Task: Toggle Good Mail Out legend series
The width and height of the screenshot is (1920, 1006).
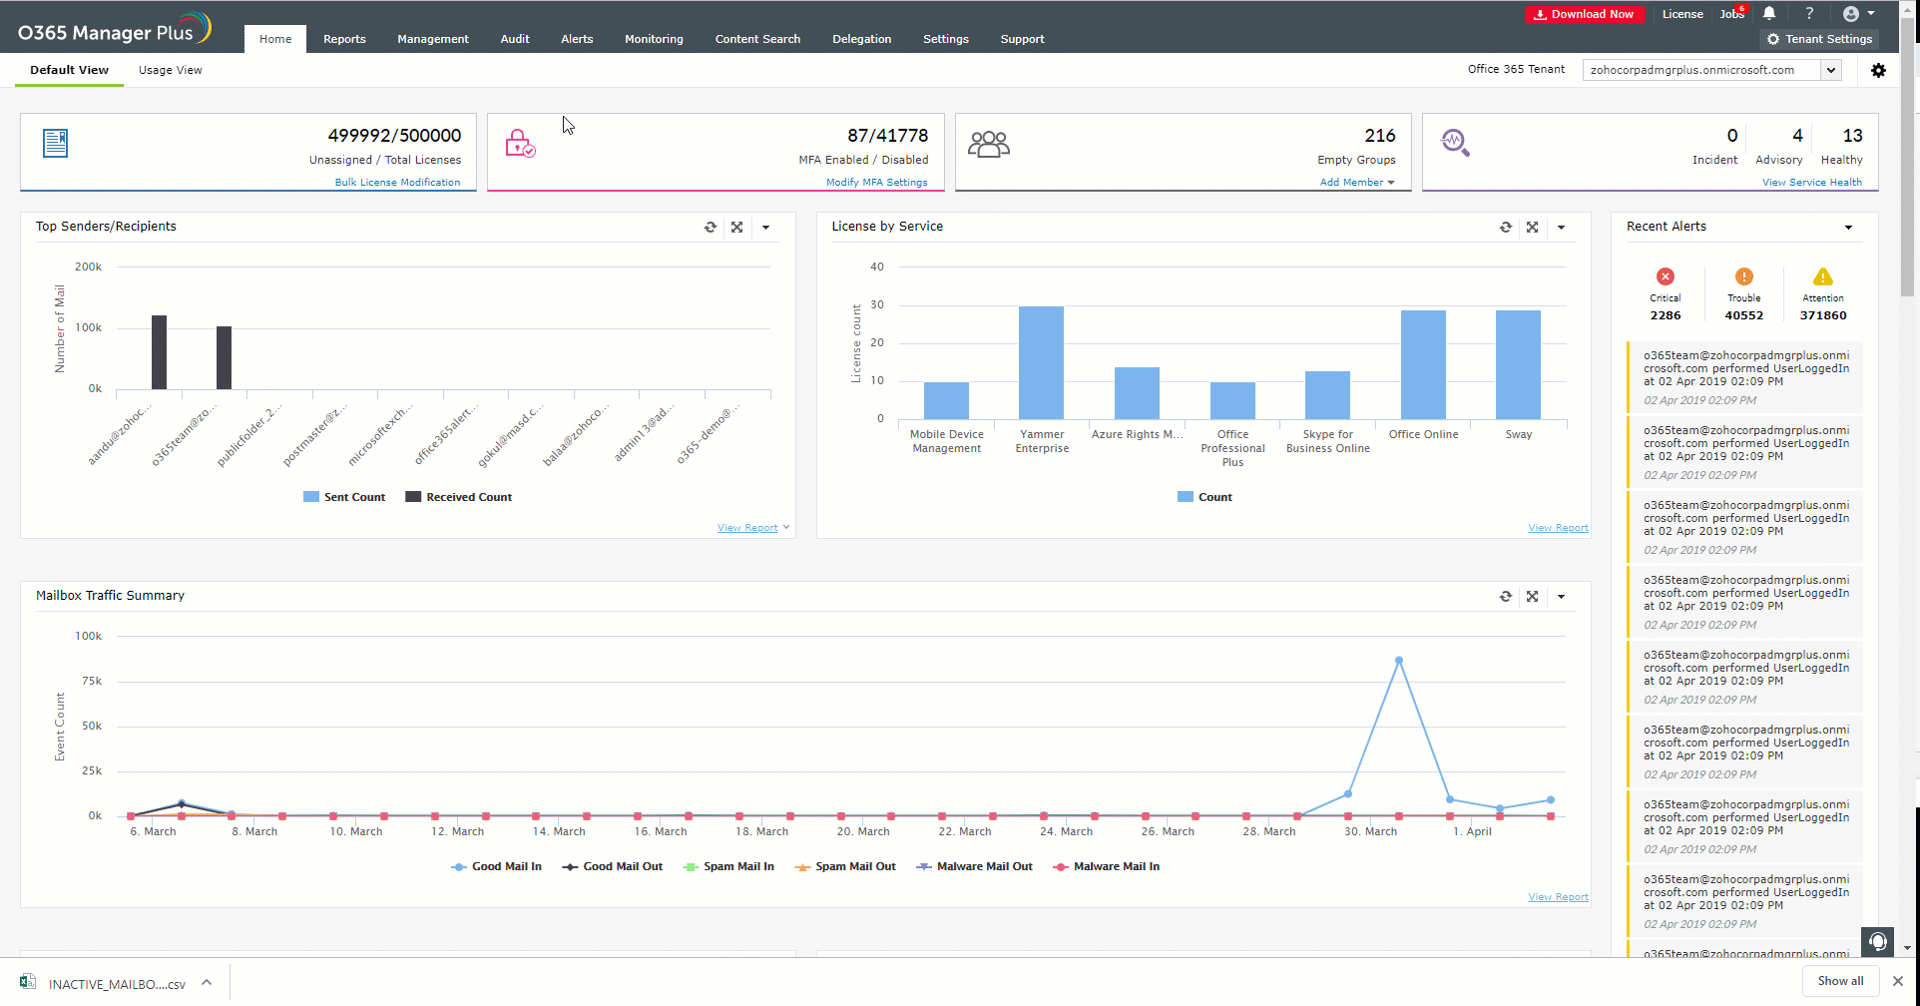Action: pos(612,866)
